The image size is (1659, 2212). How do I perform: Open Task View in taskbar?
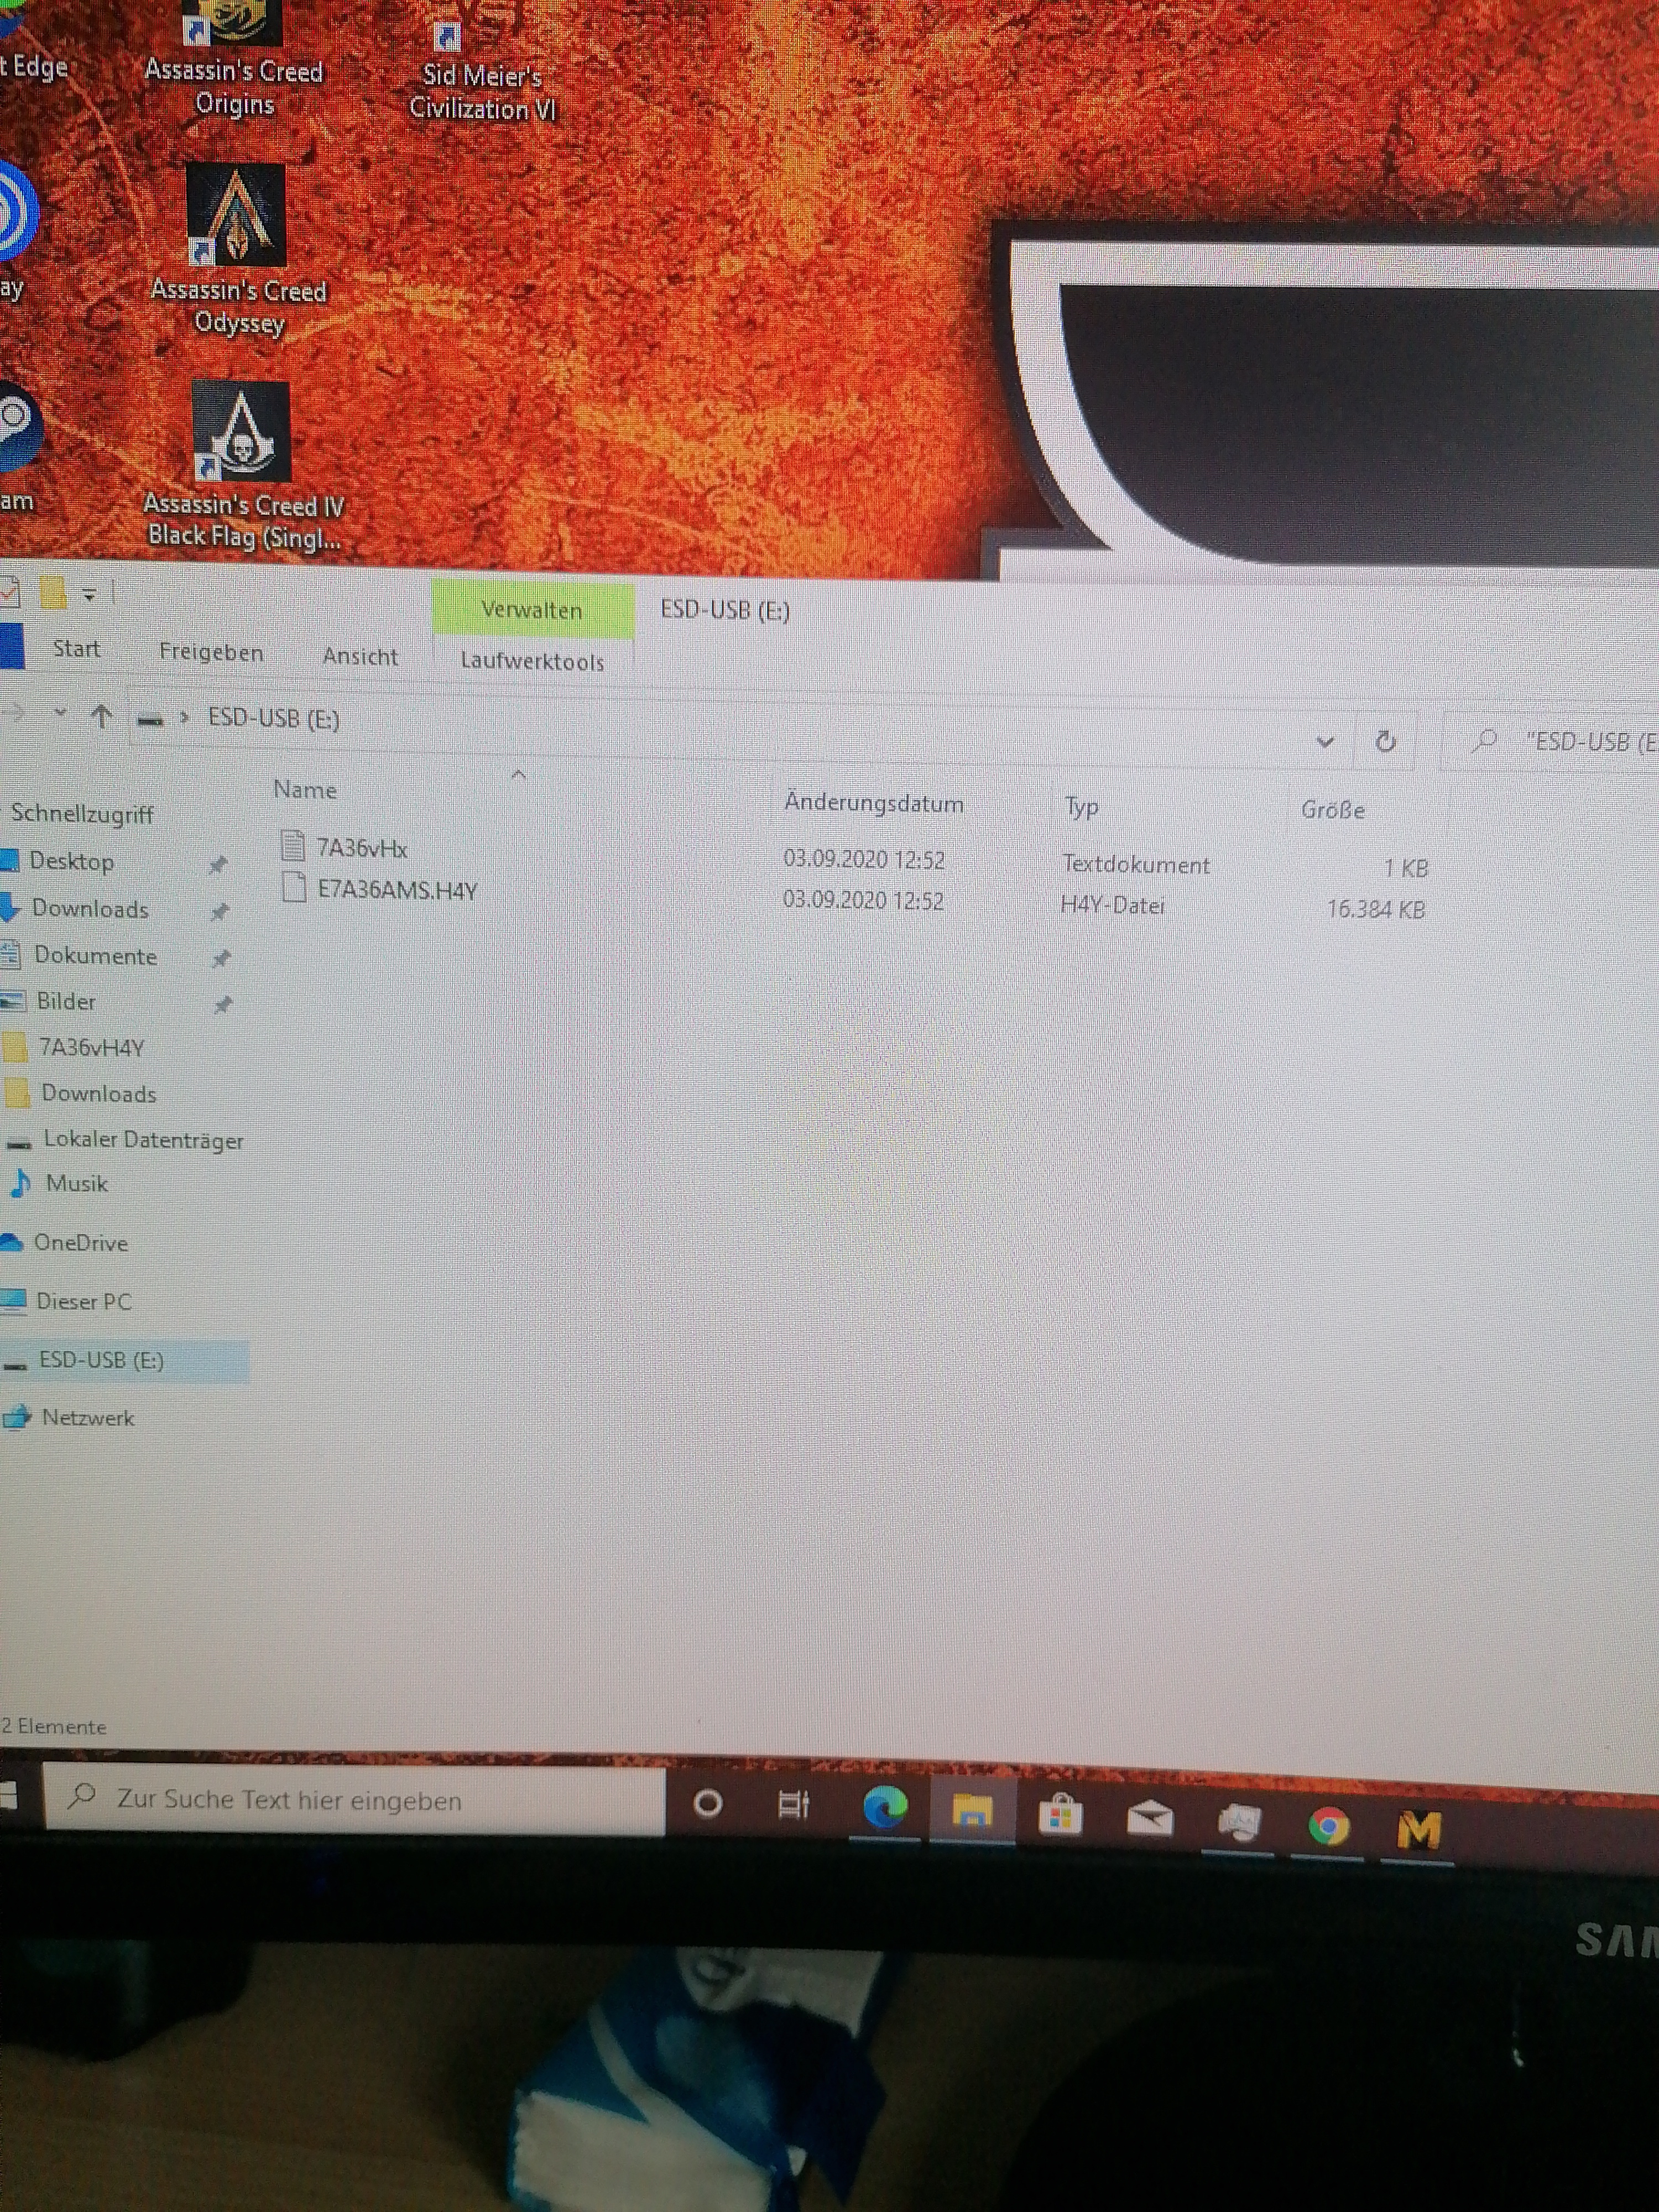794,1805
